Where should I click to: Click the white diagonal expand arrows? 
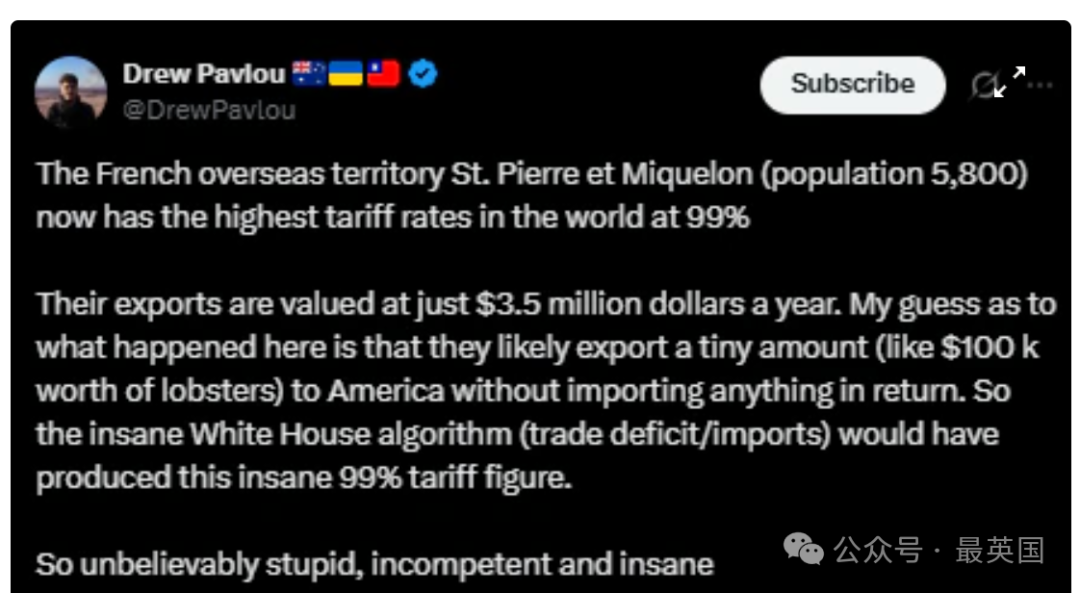[1010, 81]
